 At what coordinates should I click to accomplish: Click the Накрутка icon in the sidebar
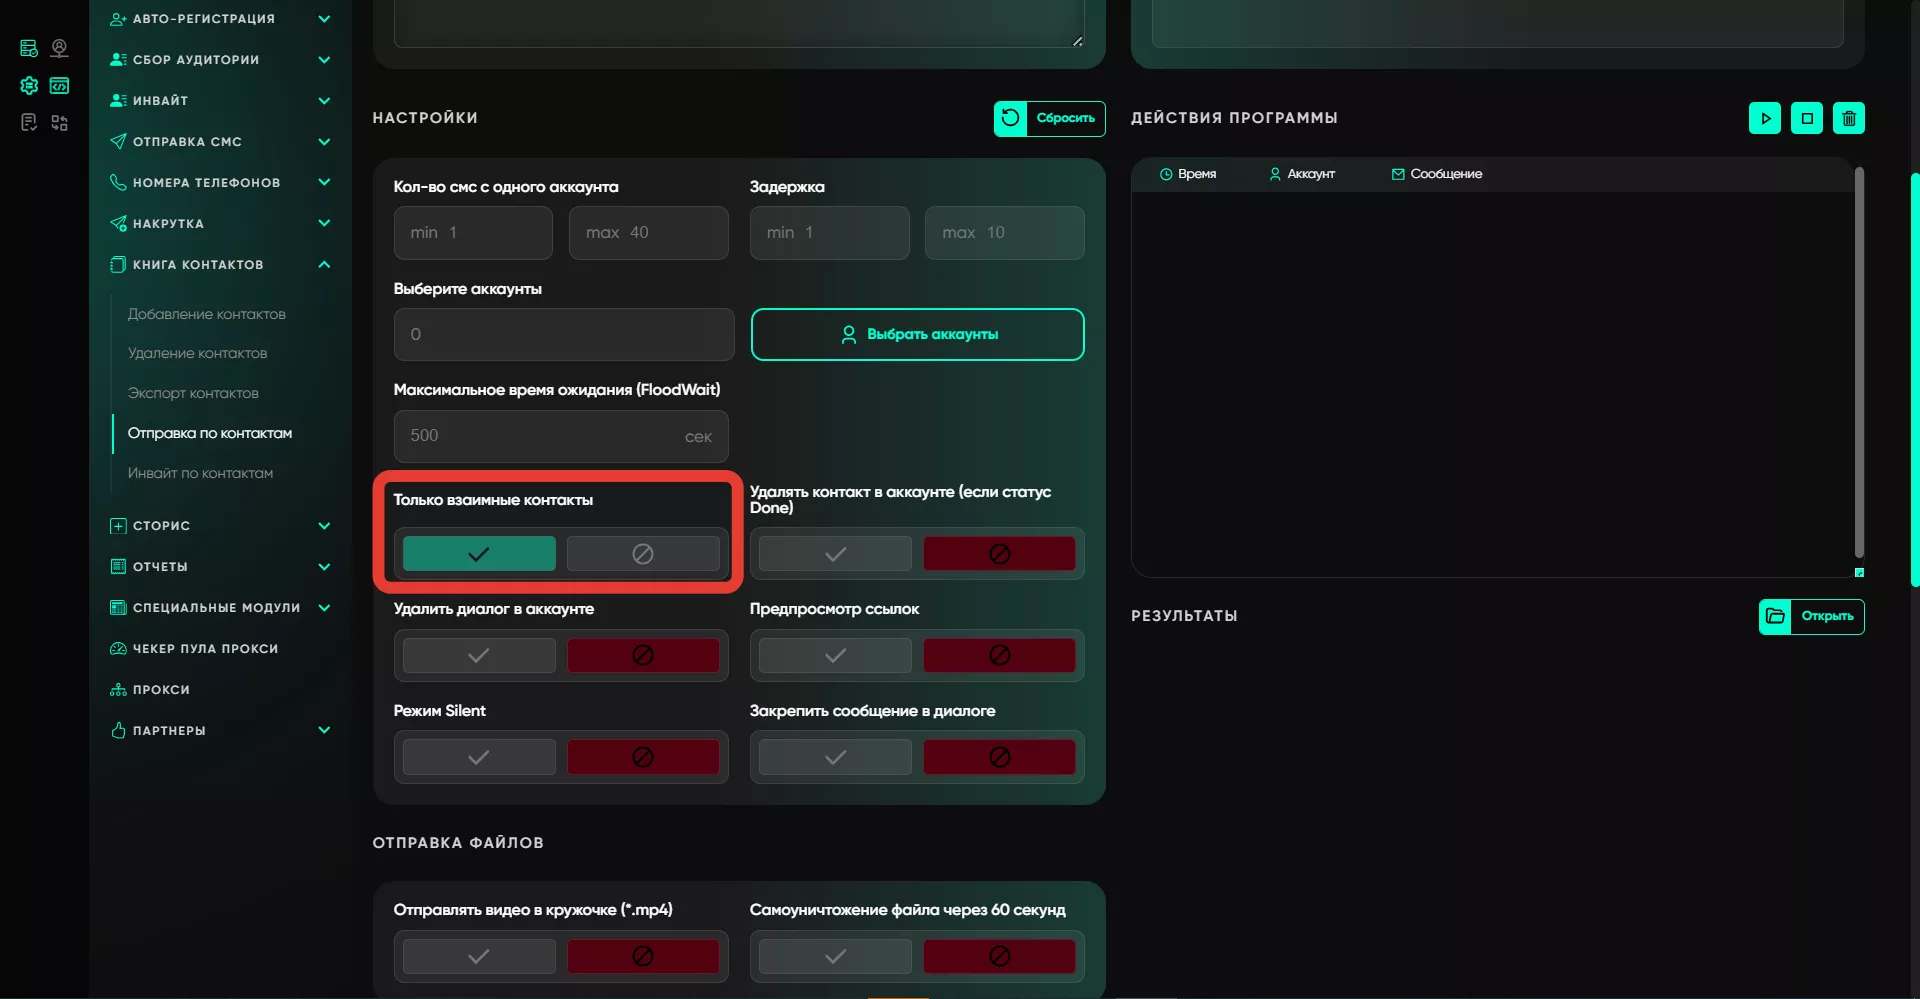[118, 224]
